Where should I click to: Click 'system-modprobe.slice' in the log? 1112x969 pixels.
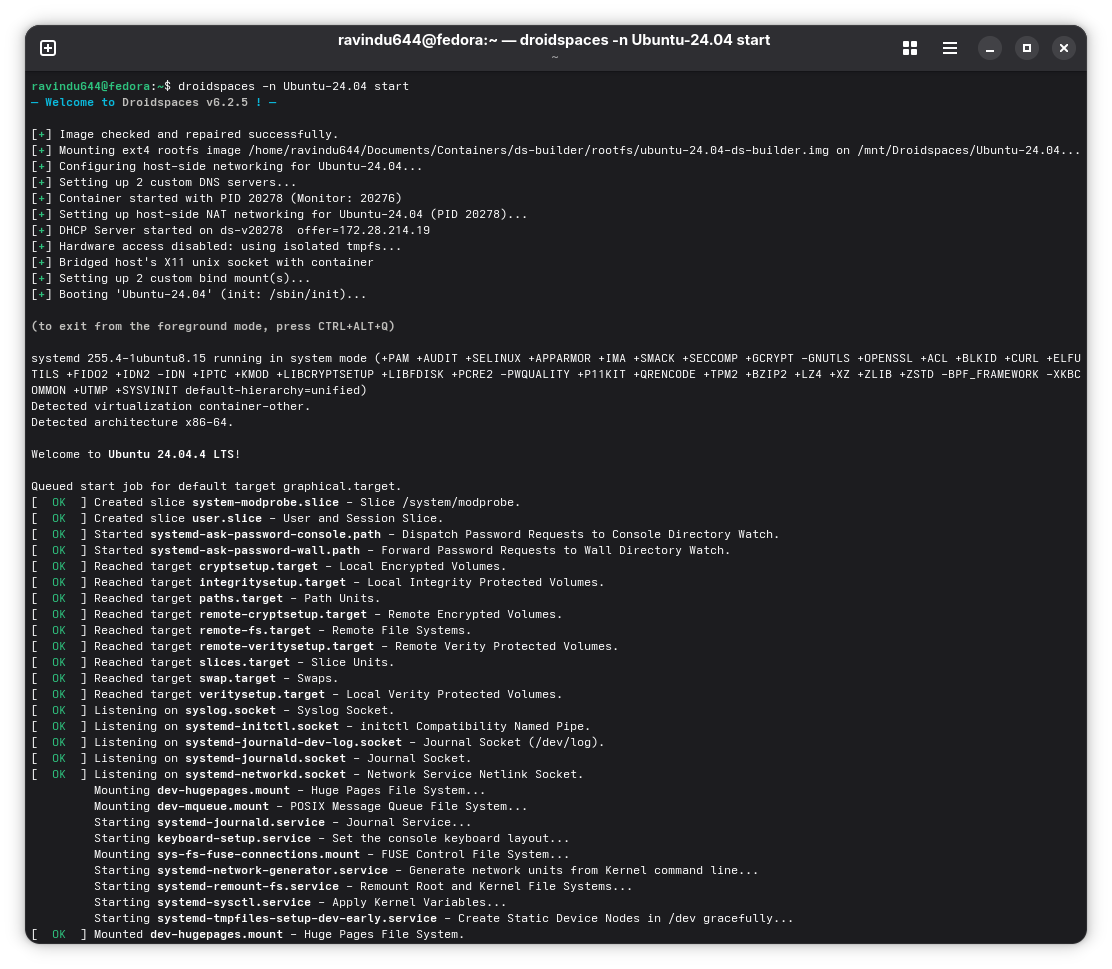click(x=265, y=503)
